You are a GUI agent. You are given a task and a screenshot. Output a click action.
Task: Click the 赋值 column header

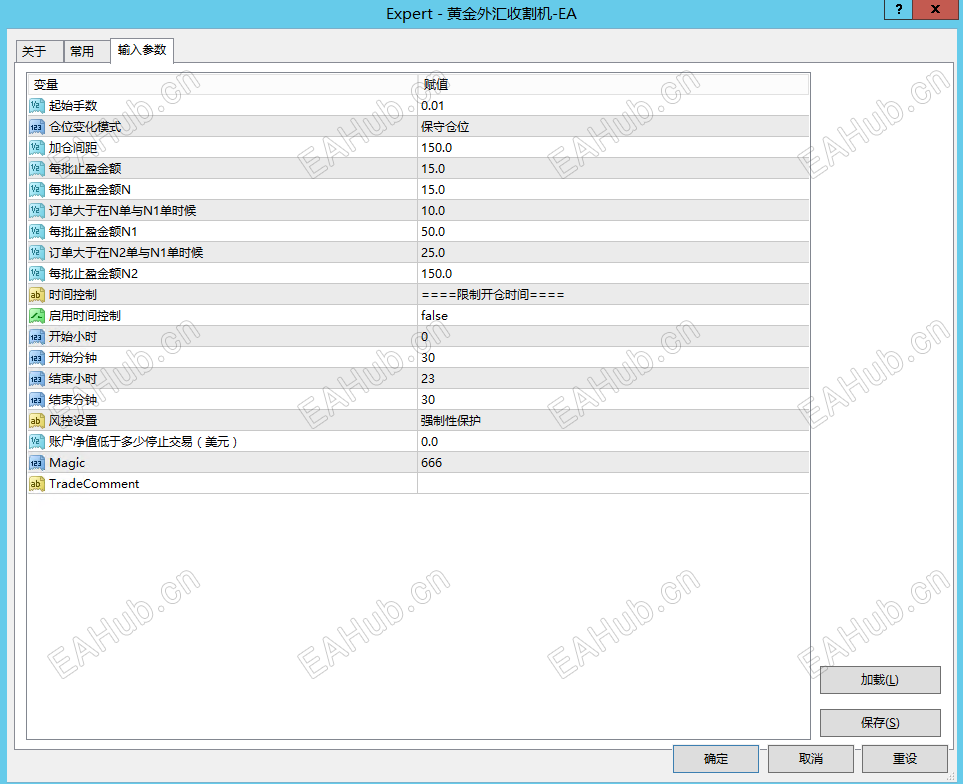[613, 85]
